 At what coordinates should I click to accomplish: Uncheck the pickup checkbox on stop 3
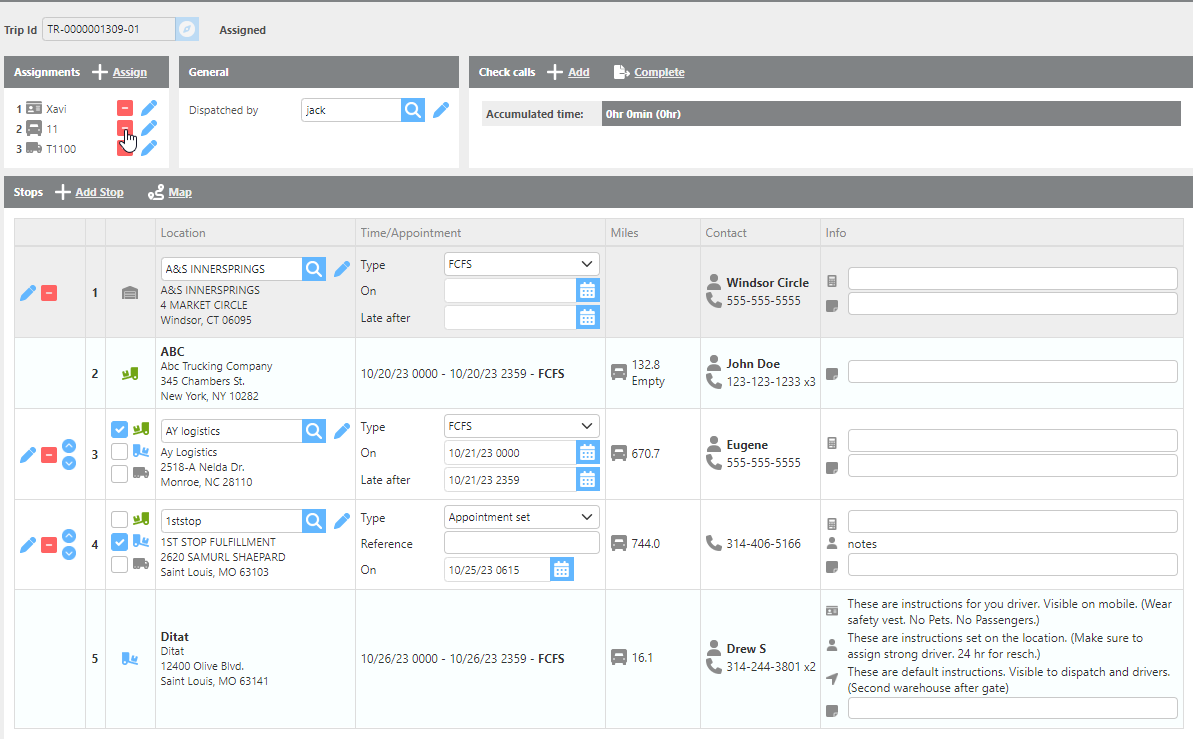(120, 429)
